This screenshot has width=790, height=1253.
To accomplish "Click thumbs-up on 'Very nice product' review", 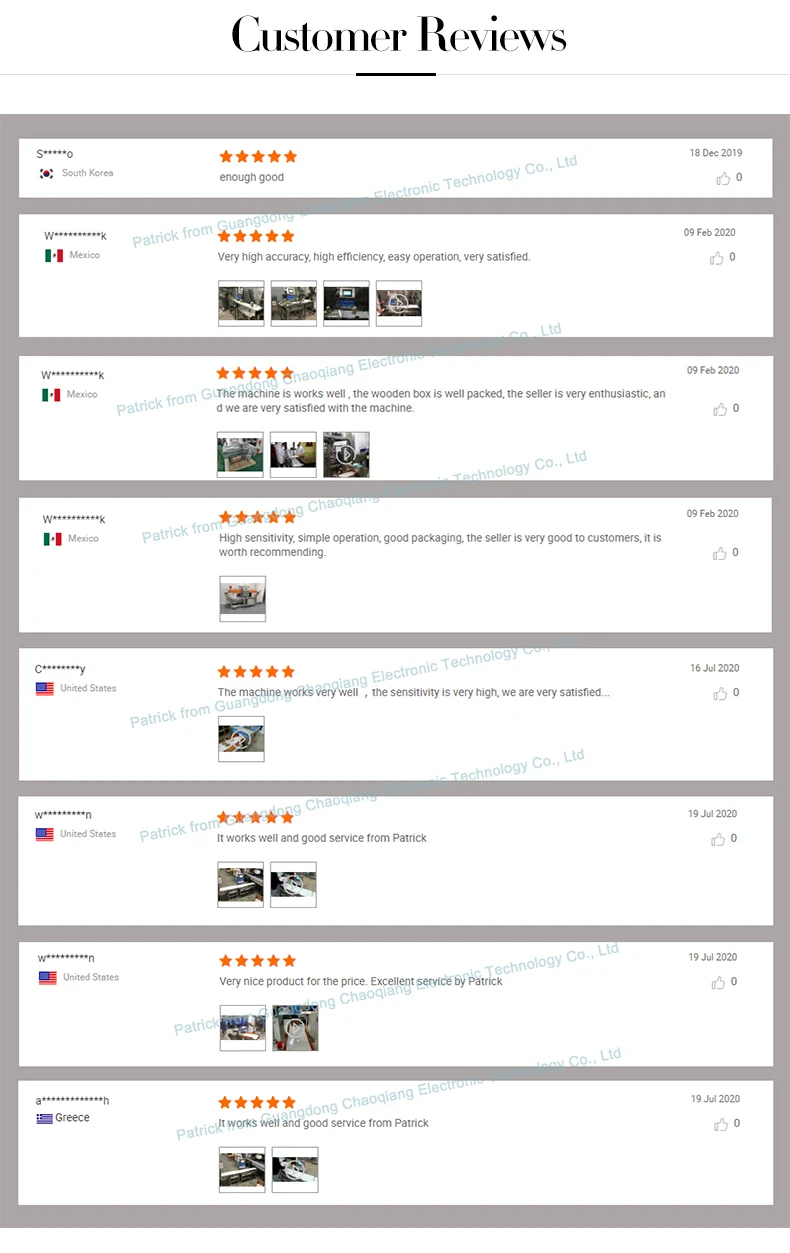I will tap(718, 982).
